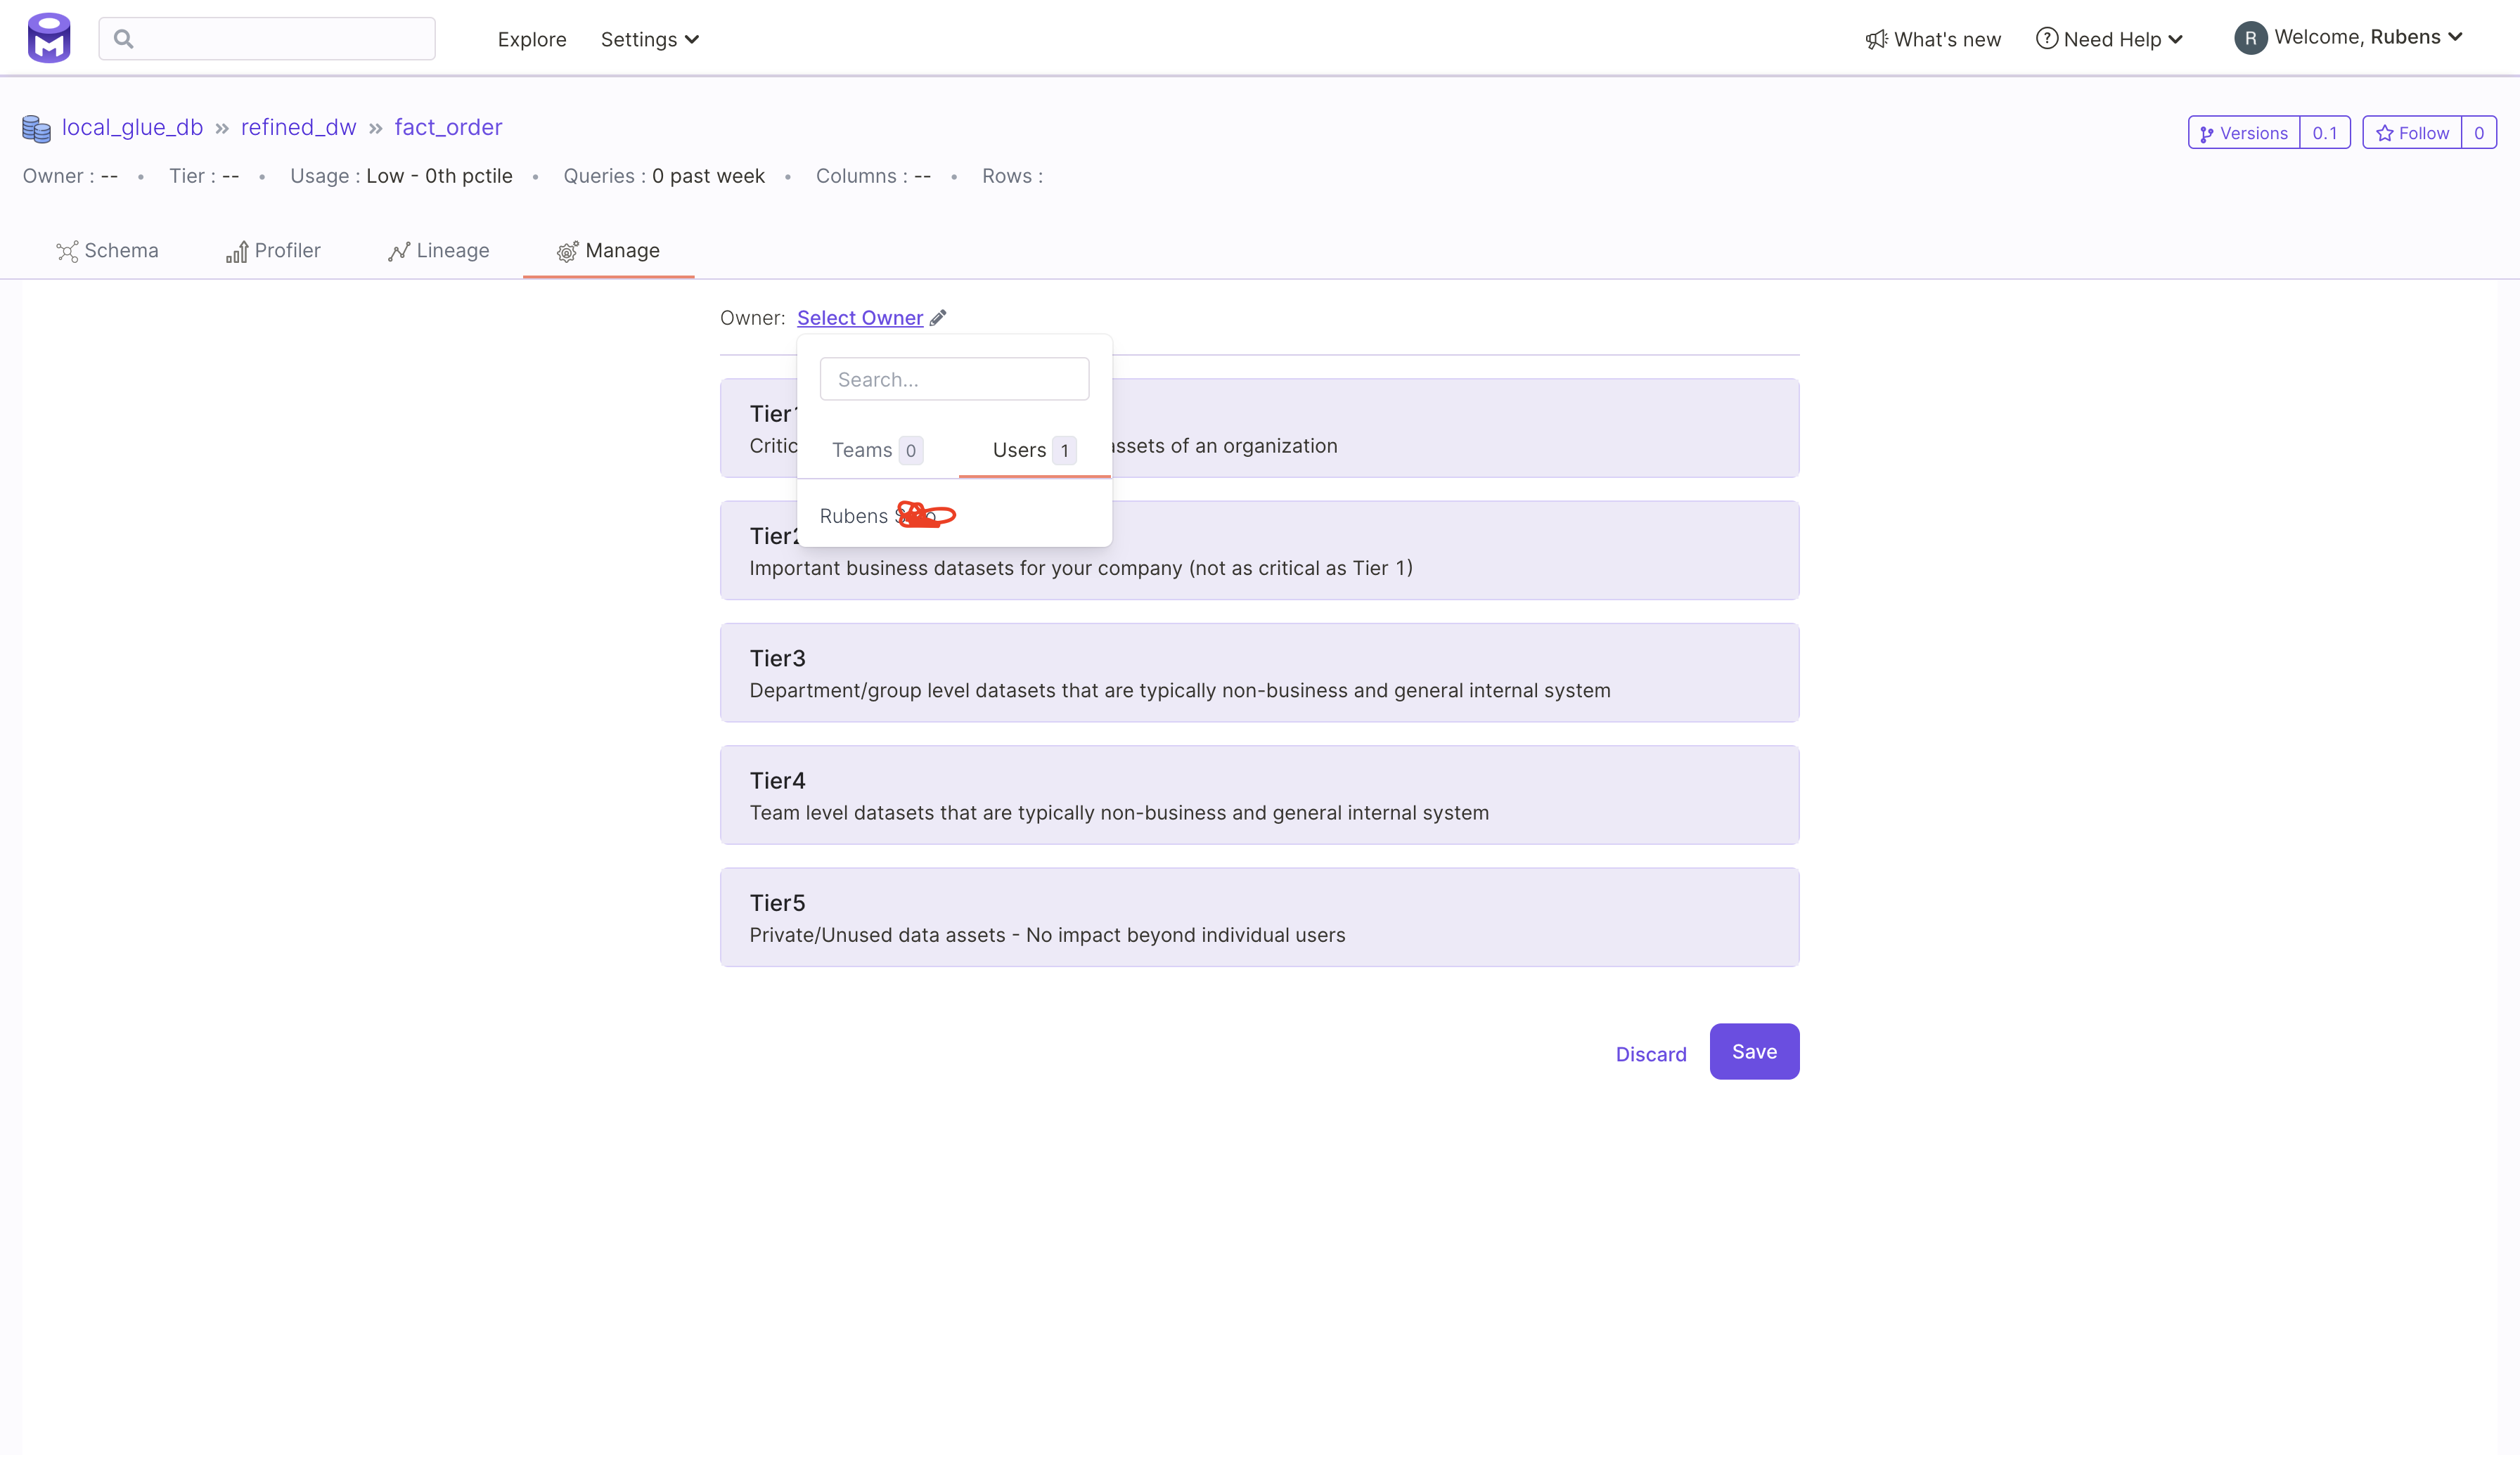Switch to the Profiler tab
Viewport: 2520px width, 1462px height.
(273, 250)
